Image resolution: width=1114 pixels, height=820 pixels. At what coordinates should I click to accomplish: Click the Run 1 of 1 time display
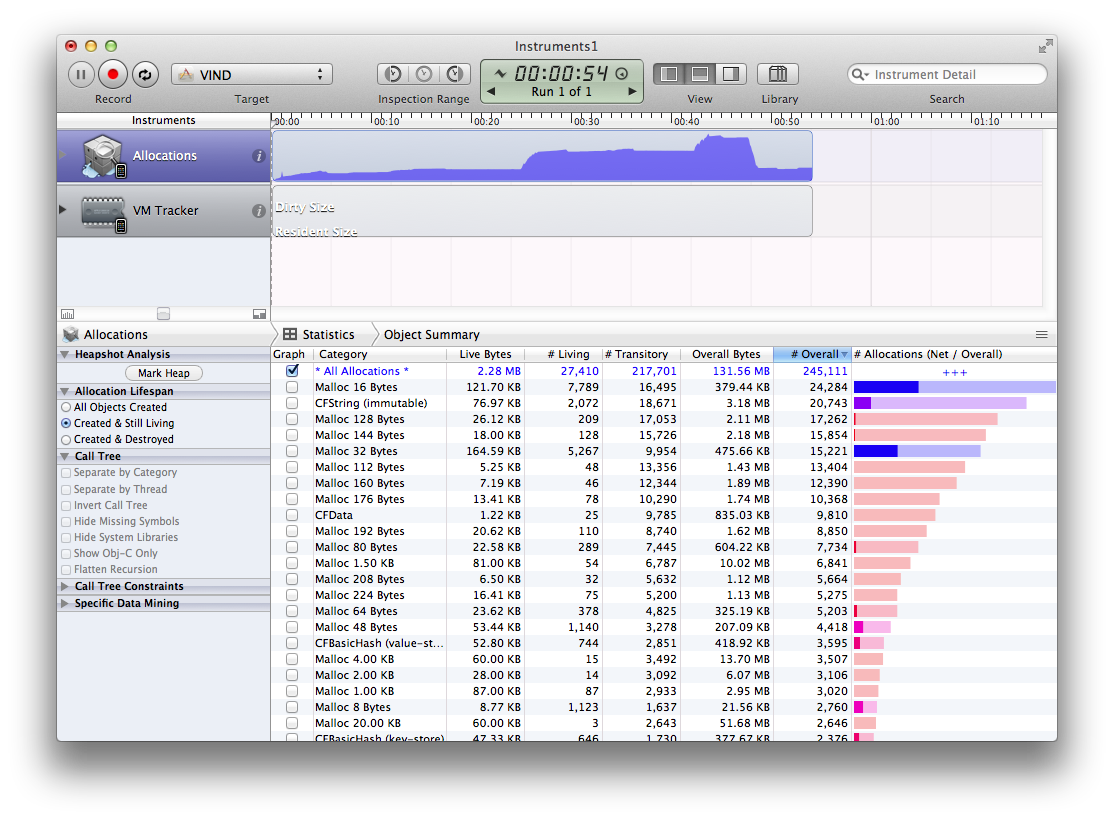561,82
